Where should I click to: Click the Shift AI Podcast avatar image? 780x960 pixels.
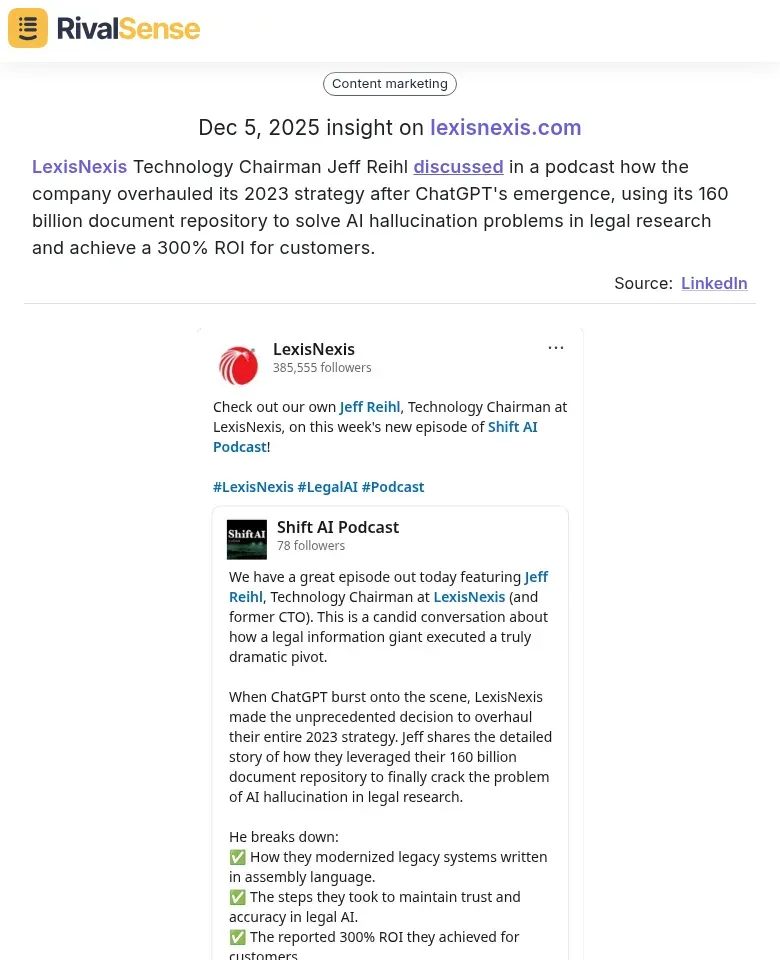[x=246, y=539]
